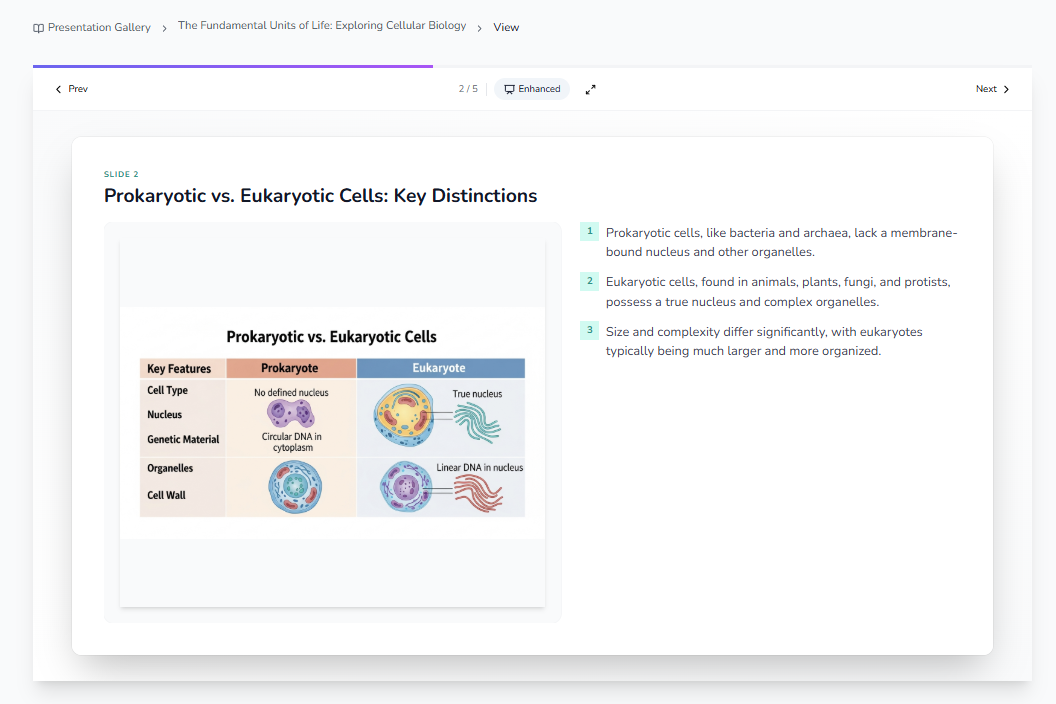This screenshot has height=704, width=1056.
Task: Click the SLIDE 2 label above the title
Action: pyautogui.click(x=121, y=174)
